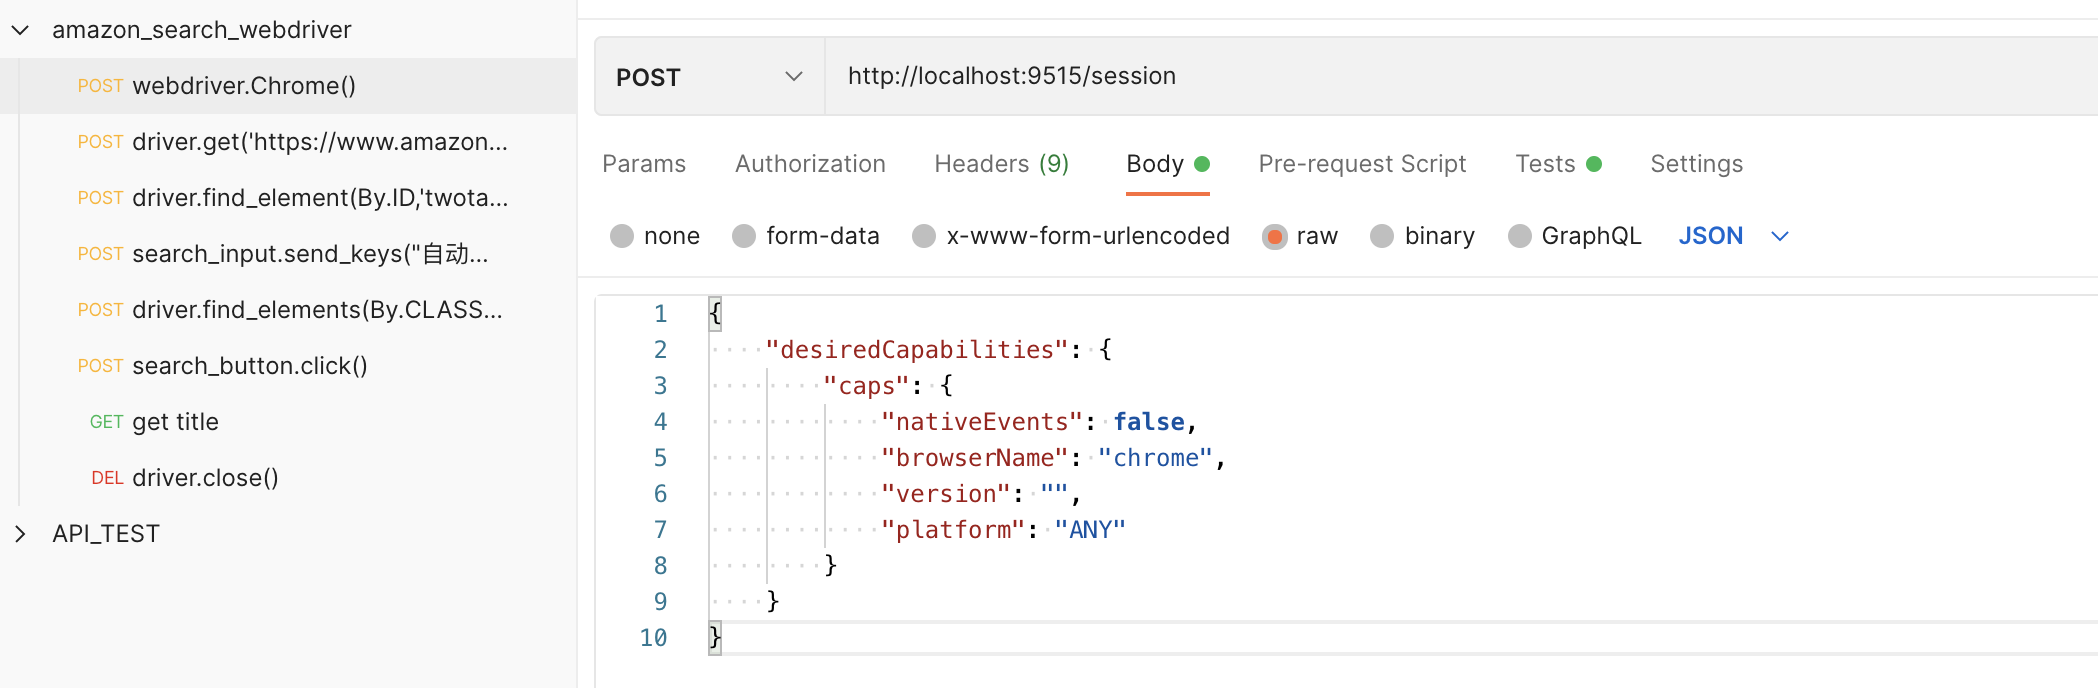This screenshot has width=2098, height=688.
Task: Click the request URL input field
Action: click(x=1400, y=76)
